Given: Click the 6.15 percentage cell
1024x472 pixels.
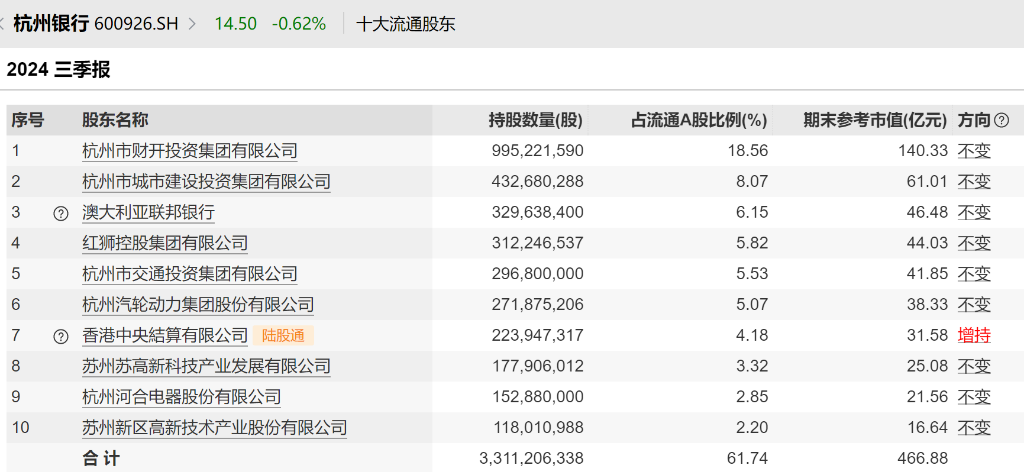Looking at the screenshot, I should coord(752,212).
